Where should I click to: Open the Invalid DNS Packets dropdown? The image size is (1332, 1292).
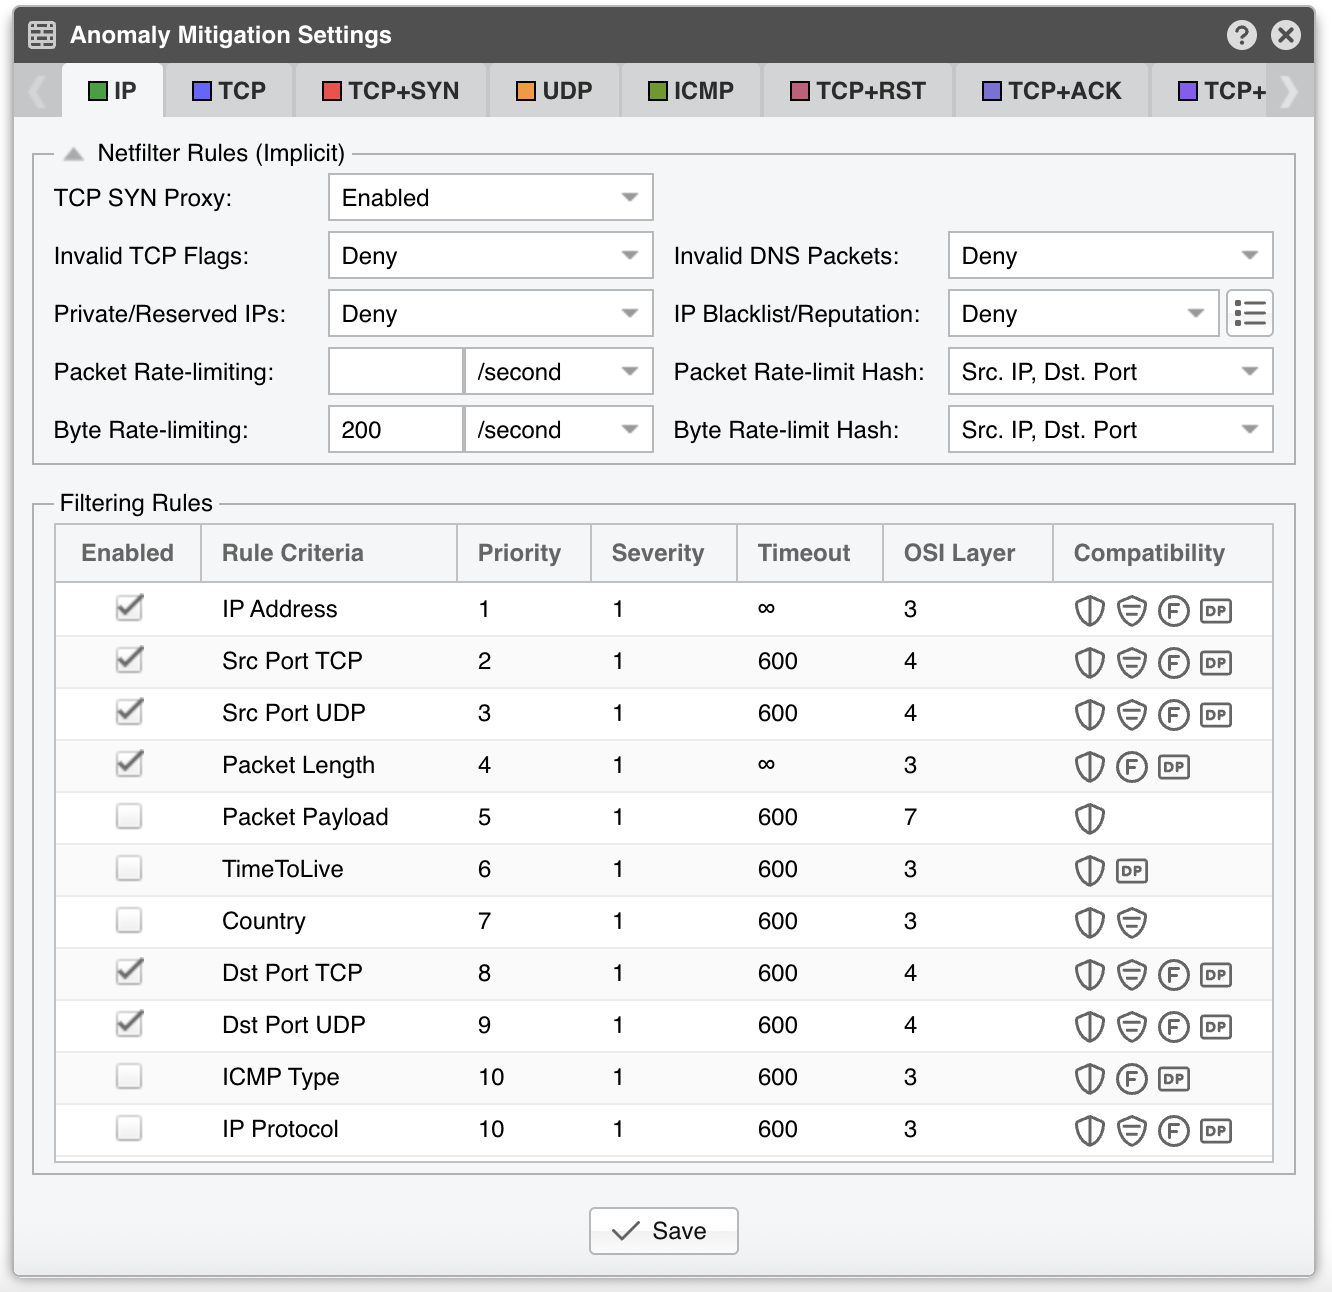click(1111, 256)
